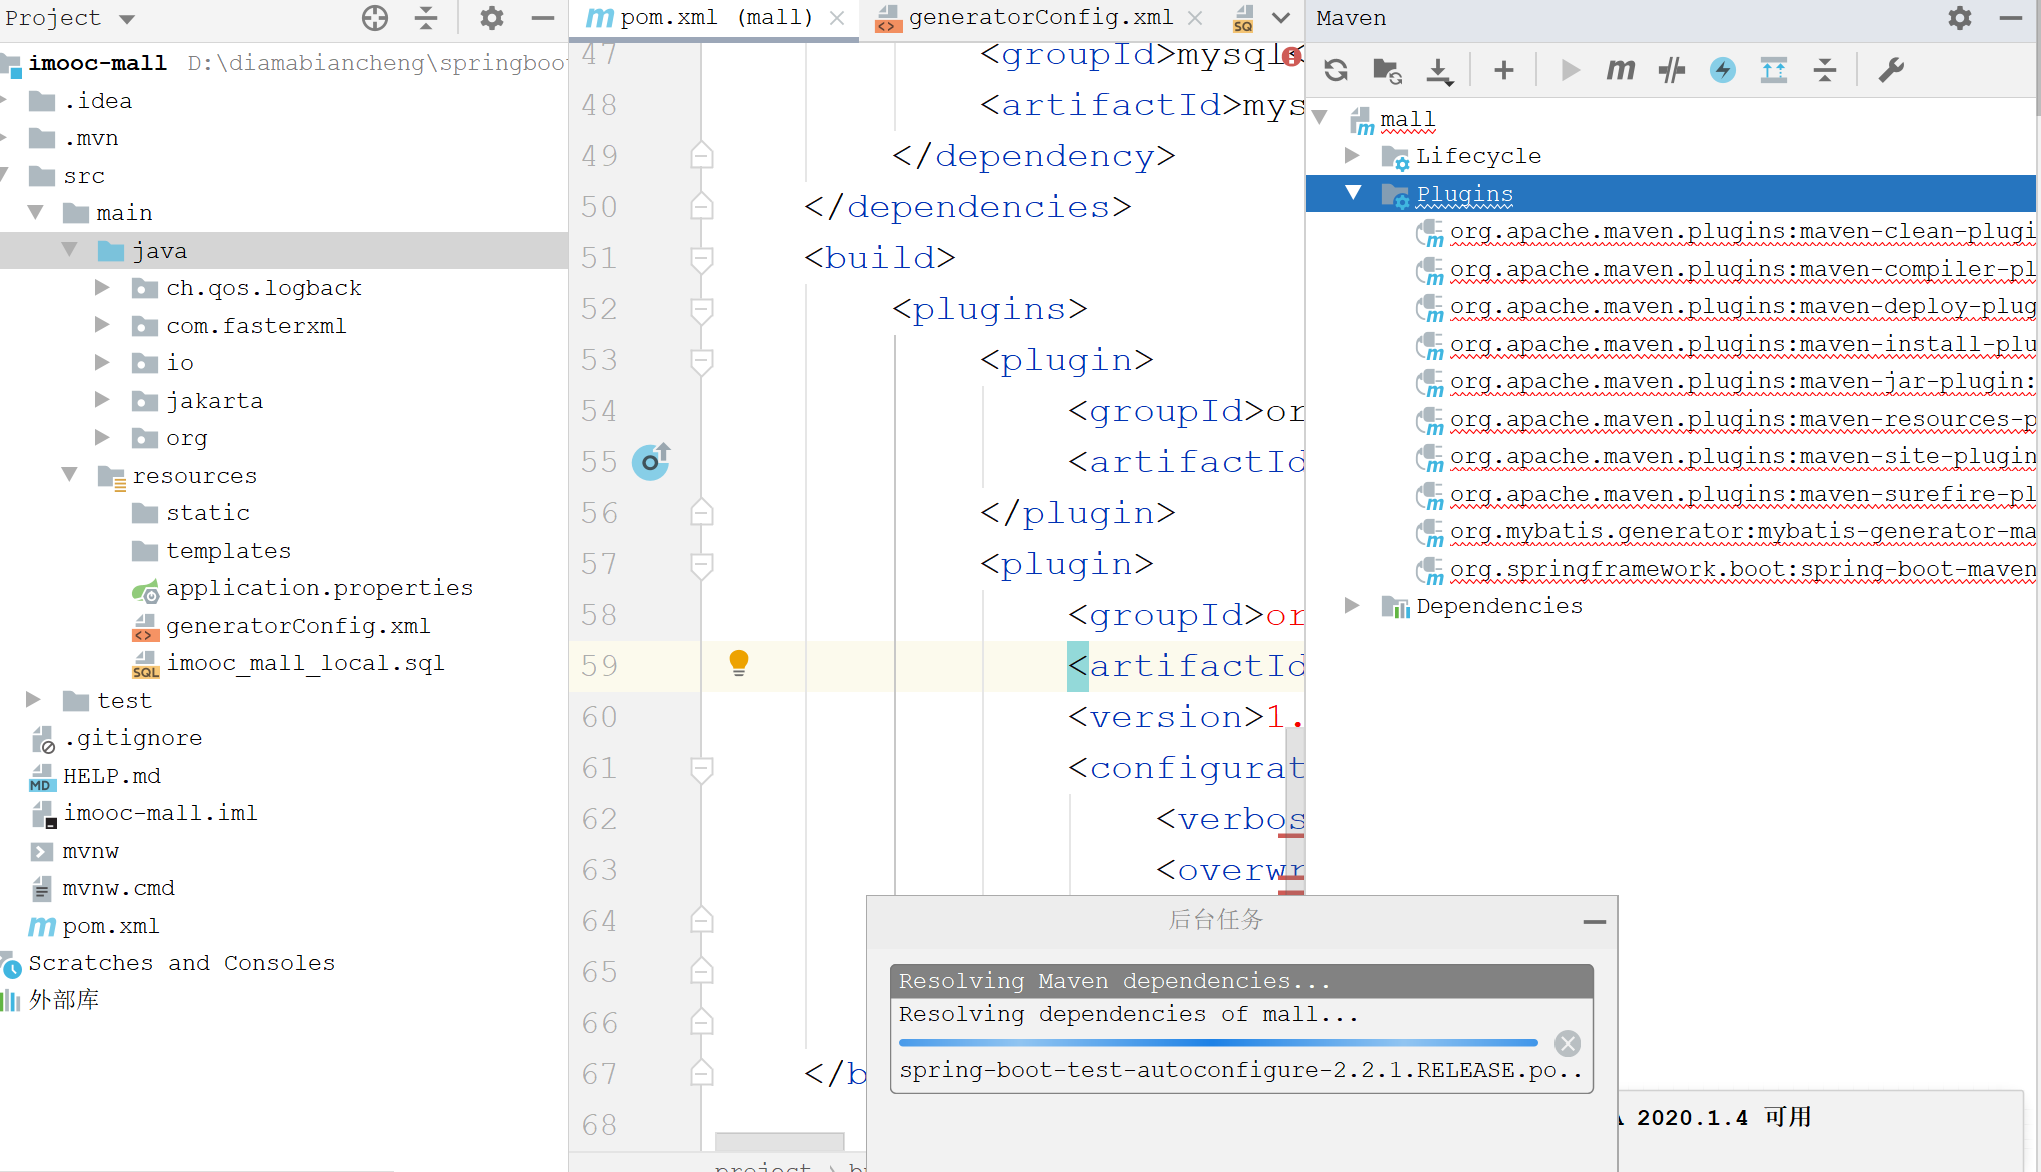Select imooc-mall project root
The height and width of the screenshot is (1172, 2041).
coord(97,63)
